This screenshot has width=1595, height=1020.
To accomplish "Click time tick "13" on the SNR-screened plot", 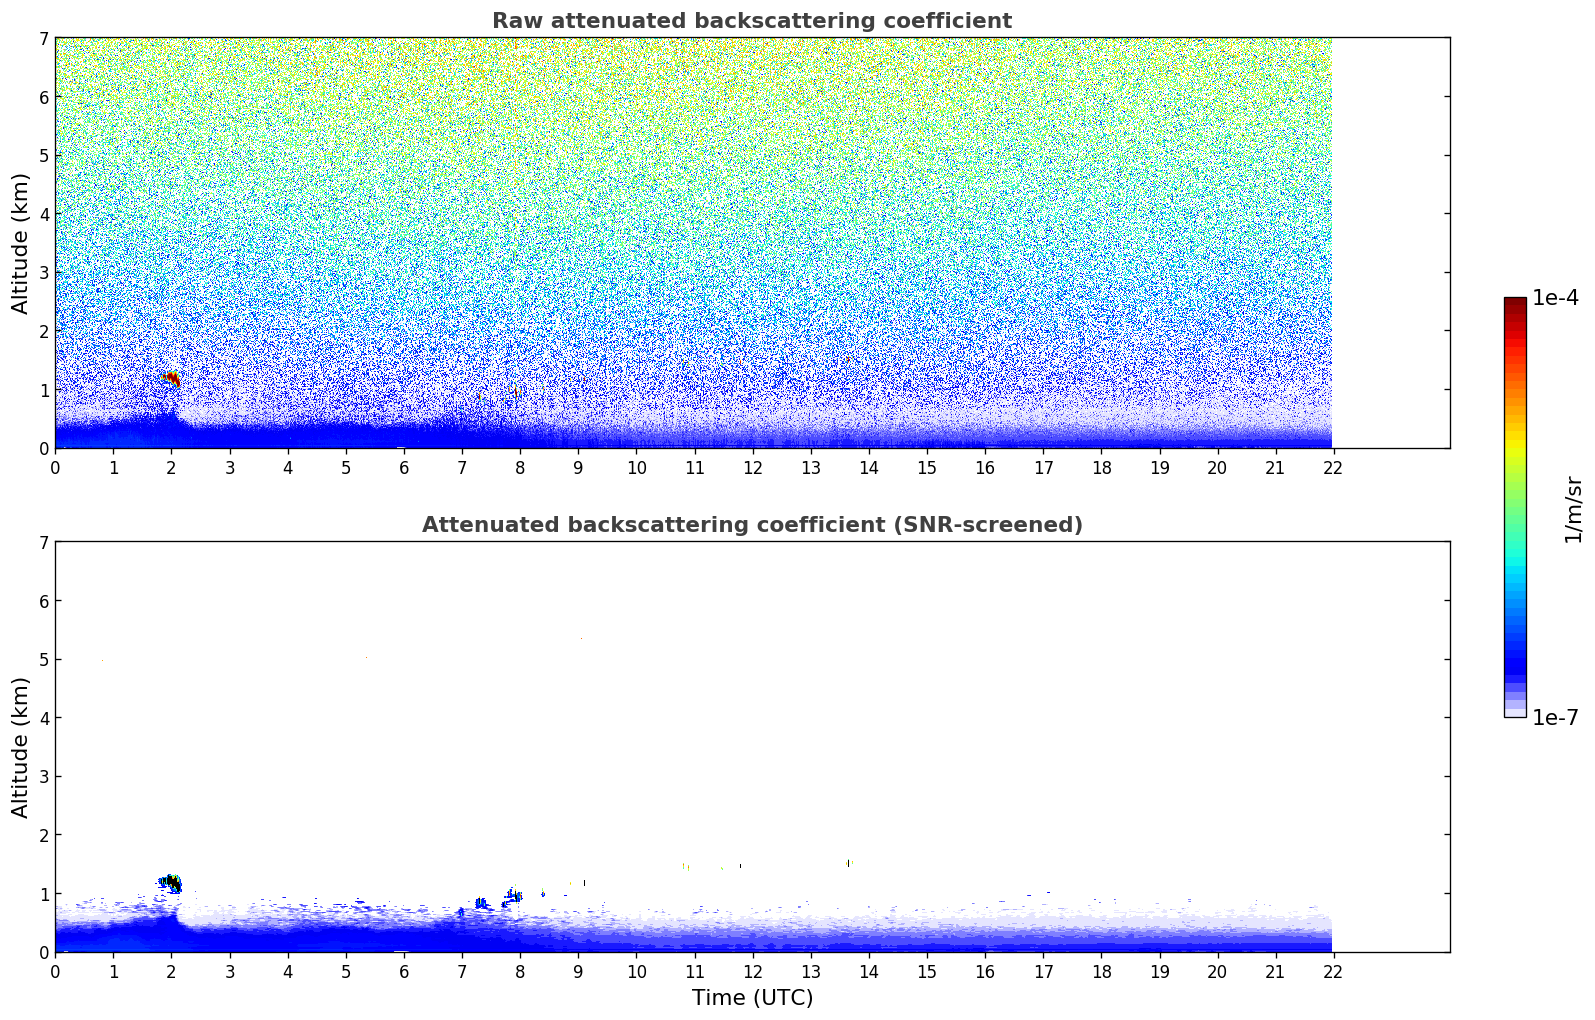I will pyautogui.click(x=811, y=972).
